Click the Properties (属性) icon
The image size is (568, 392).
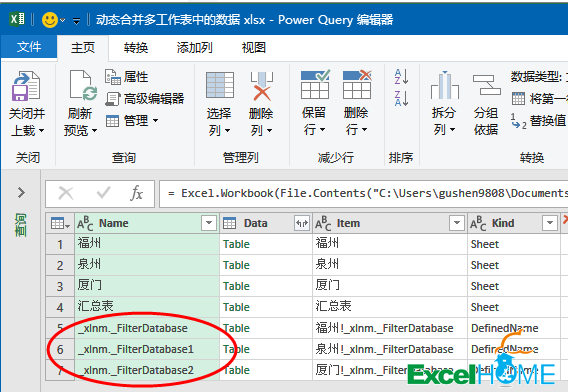(x=113, y=77)
